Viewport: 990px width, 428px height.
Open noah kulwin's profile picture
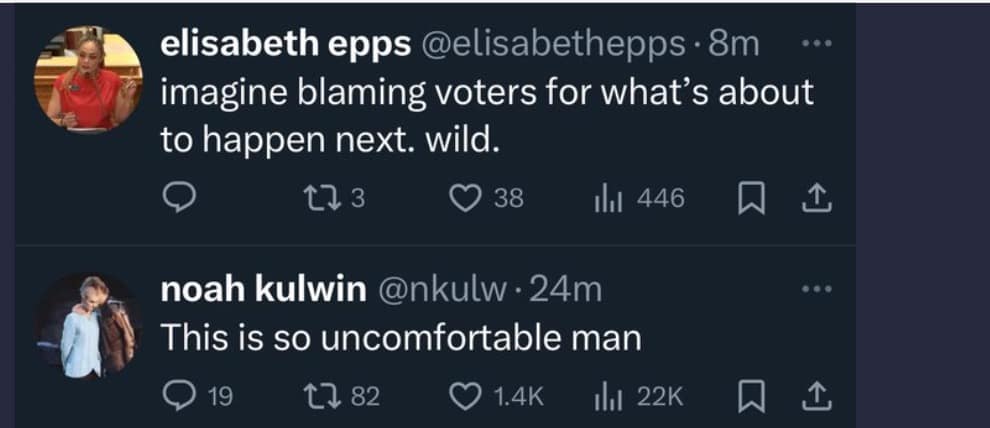(88, 327)
